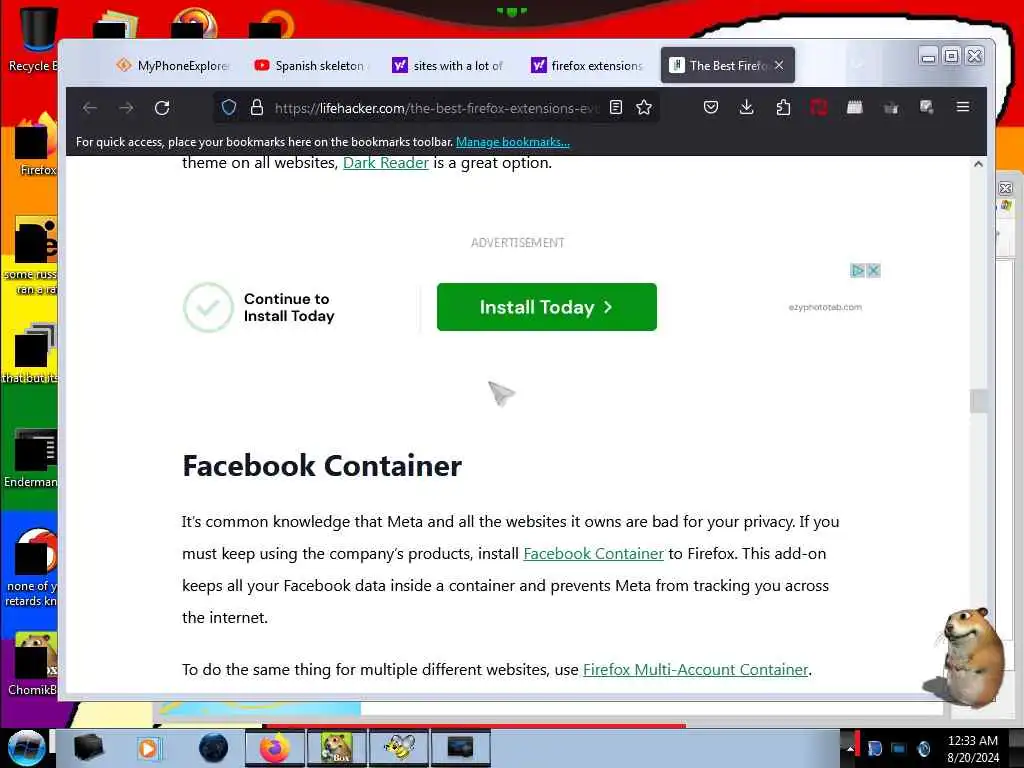
Task: Click the page scrollbar up arrow
Action: 978,165
